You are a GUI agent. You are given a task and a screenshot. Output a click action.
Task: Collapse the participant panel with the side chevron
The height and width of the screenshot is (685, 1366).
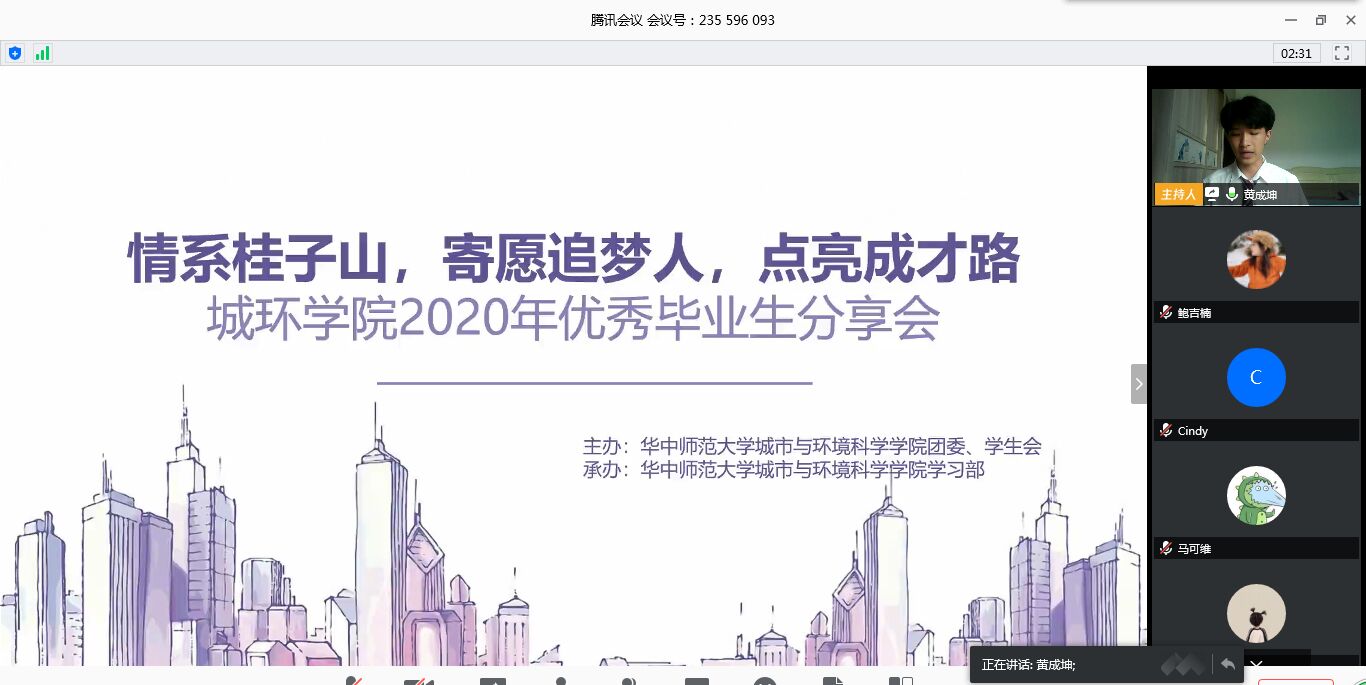click(1138, 384)
